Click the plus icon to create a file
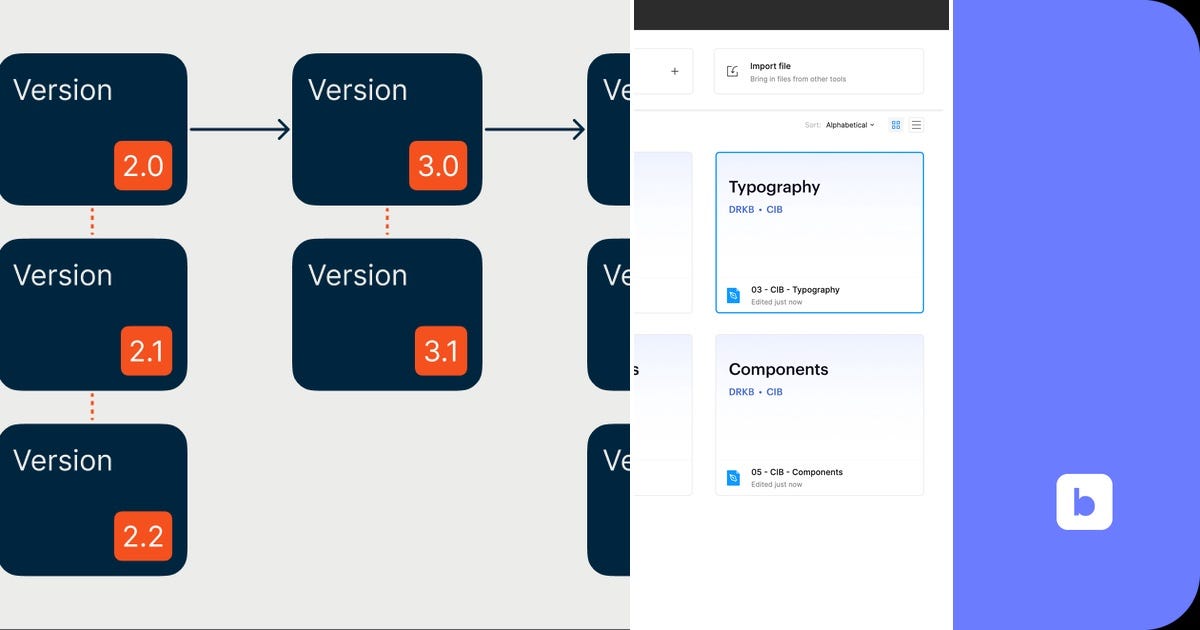Viewport: 1200px width, 630px height. [675, 70]
